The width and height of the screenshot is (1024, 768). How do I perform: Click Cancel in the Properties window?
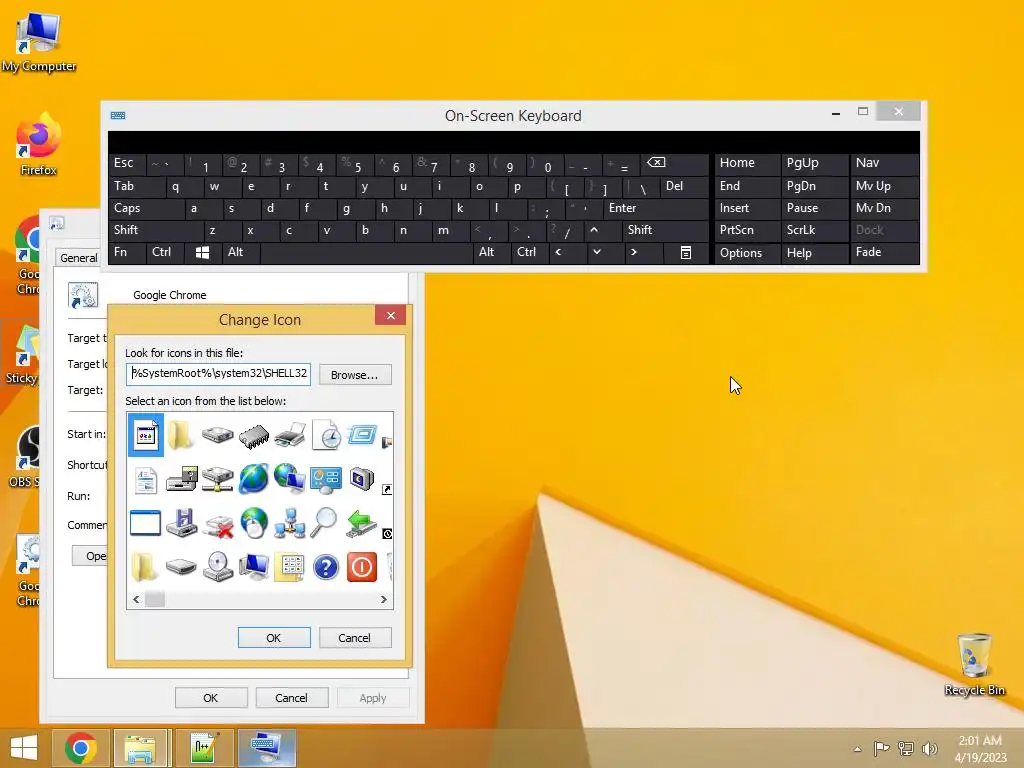tap(291, 698)
